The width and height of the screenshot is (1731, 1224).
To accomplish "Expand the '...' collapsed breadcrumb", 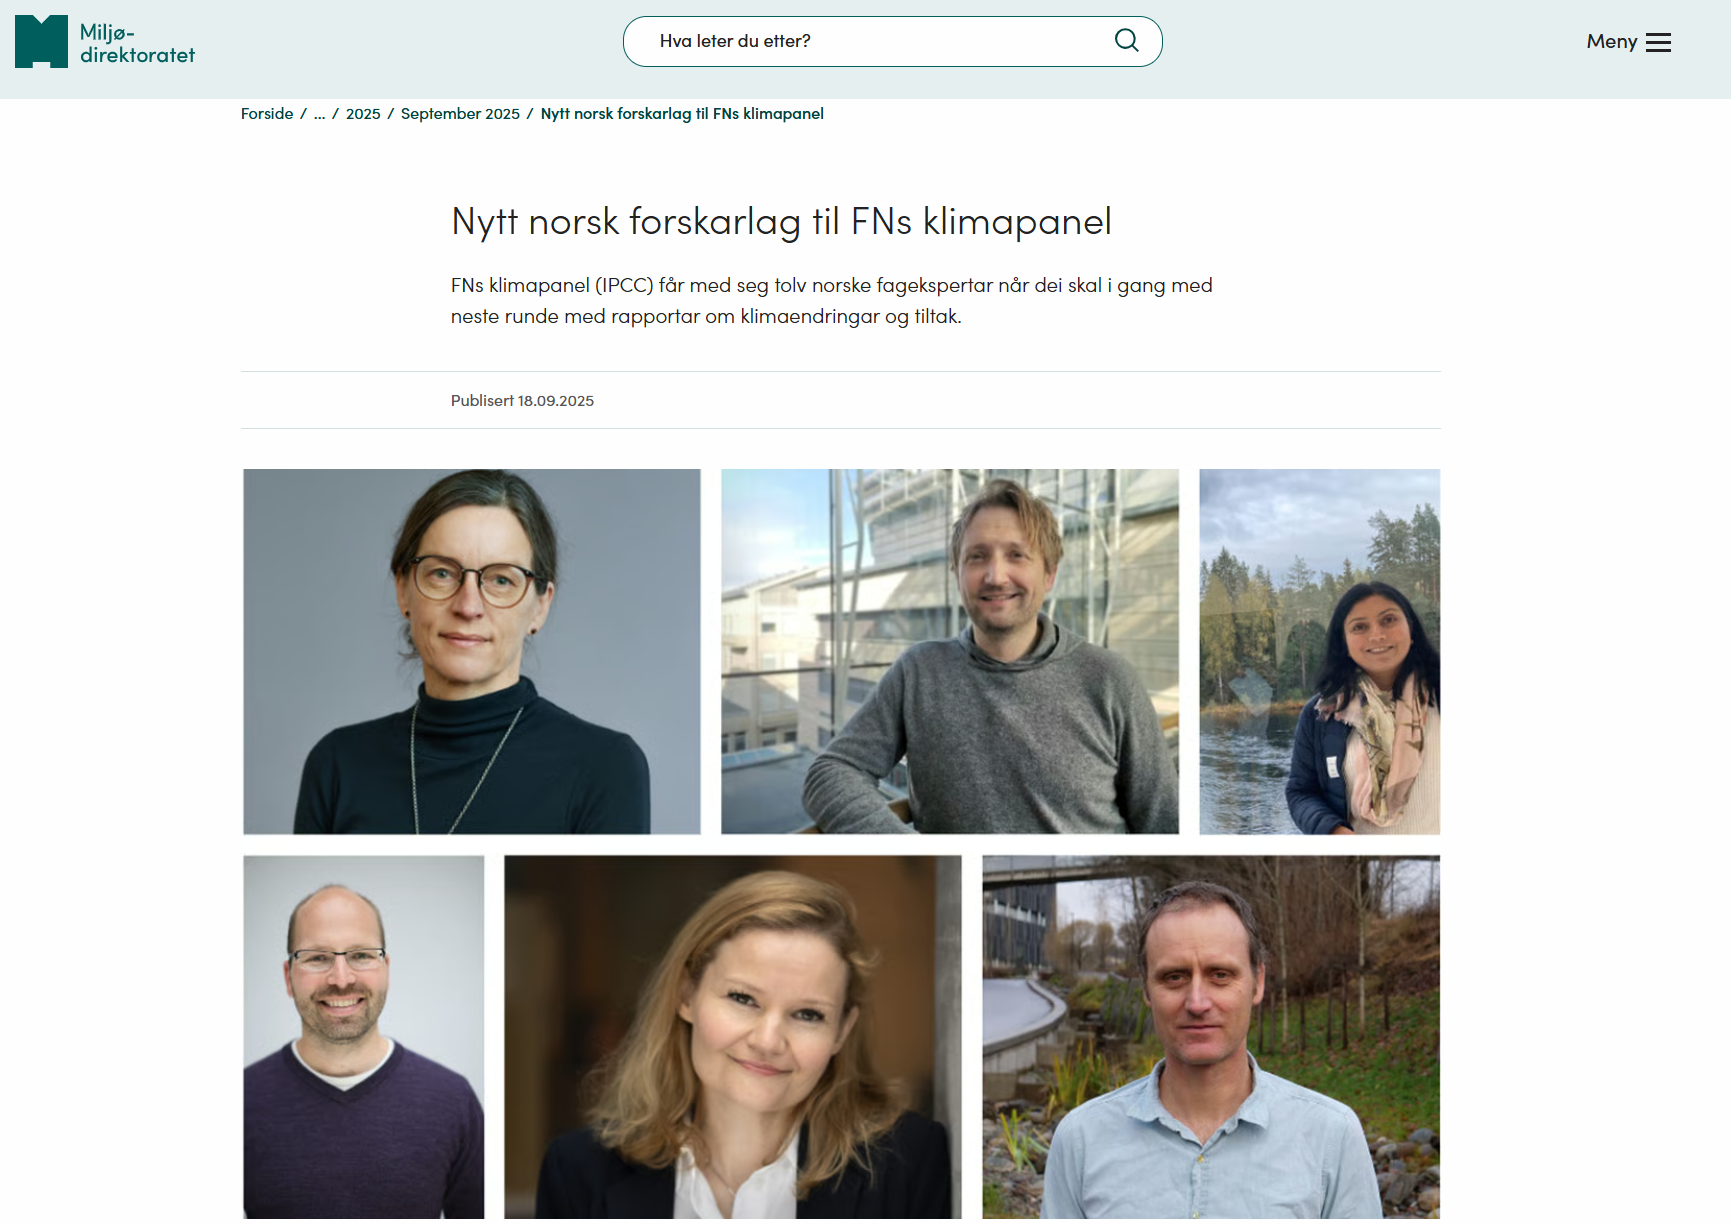I will click(319, 114).
